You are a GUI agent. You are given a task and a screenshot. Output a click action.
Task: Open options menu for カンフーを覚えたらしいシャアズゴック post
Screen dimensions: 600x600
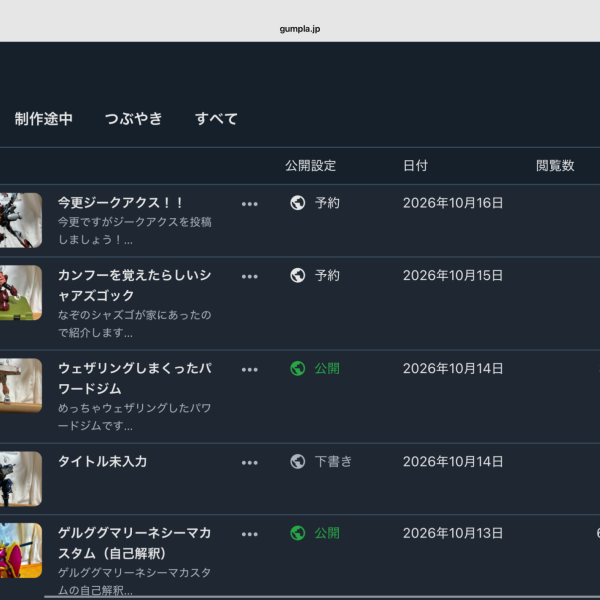coord(249,277)
